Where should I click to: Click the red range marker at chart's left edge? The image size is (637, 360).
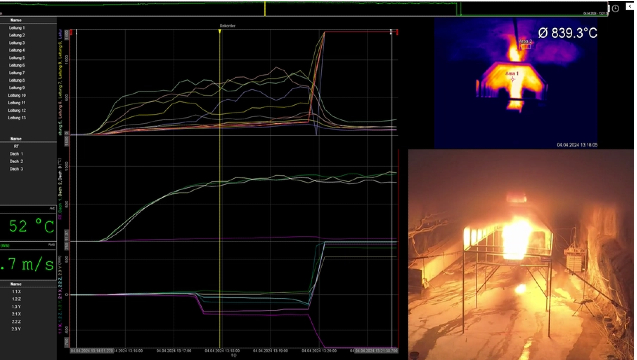71,32
